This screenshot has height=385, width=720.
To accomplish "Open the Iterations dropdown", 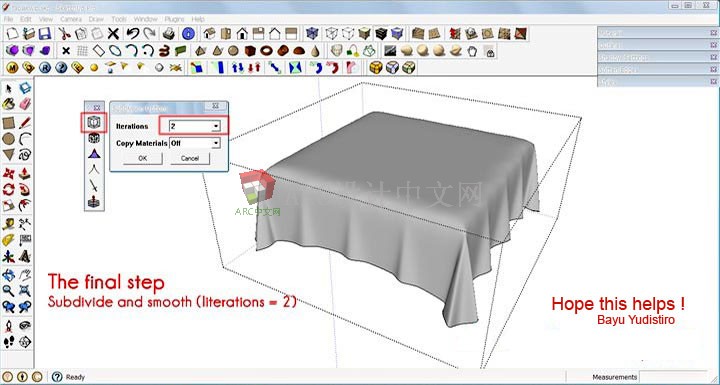I will (215, 126).
